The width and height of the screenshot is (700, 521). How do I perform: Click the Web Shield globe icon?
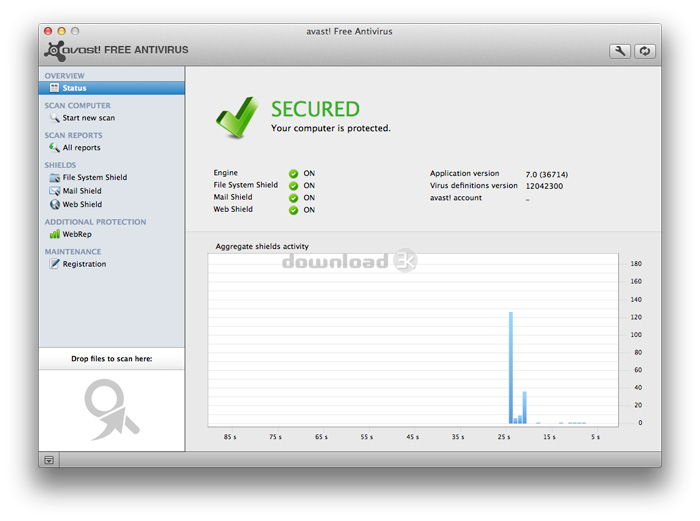55,204
